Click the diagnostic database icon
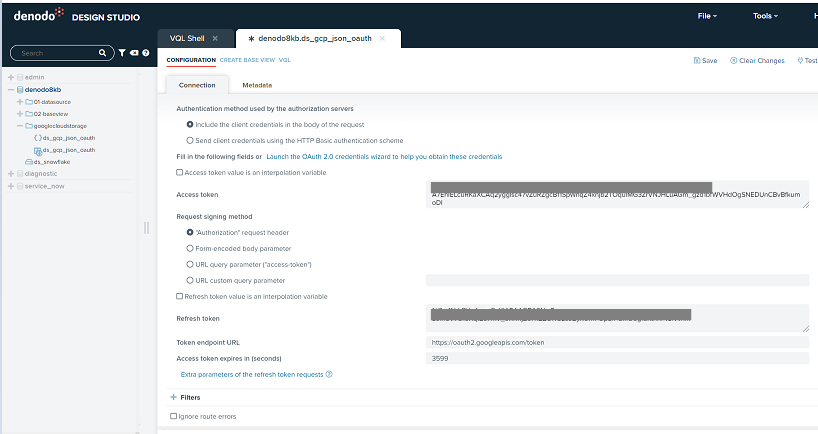This screenshot has height=434, width=818. coord(20,174)
